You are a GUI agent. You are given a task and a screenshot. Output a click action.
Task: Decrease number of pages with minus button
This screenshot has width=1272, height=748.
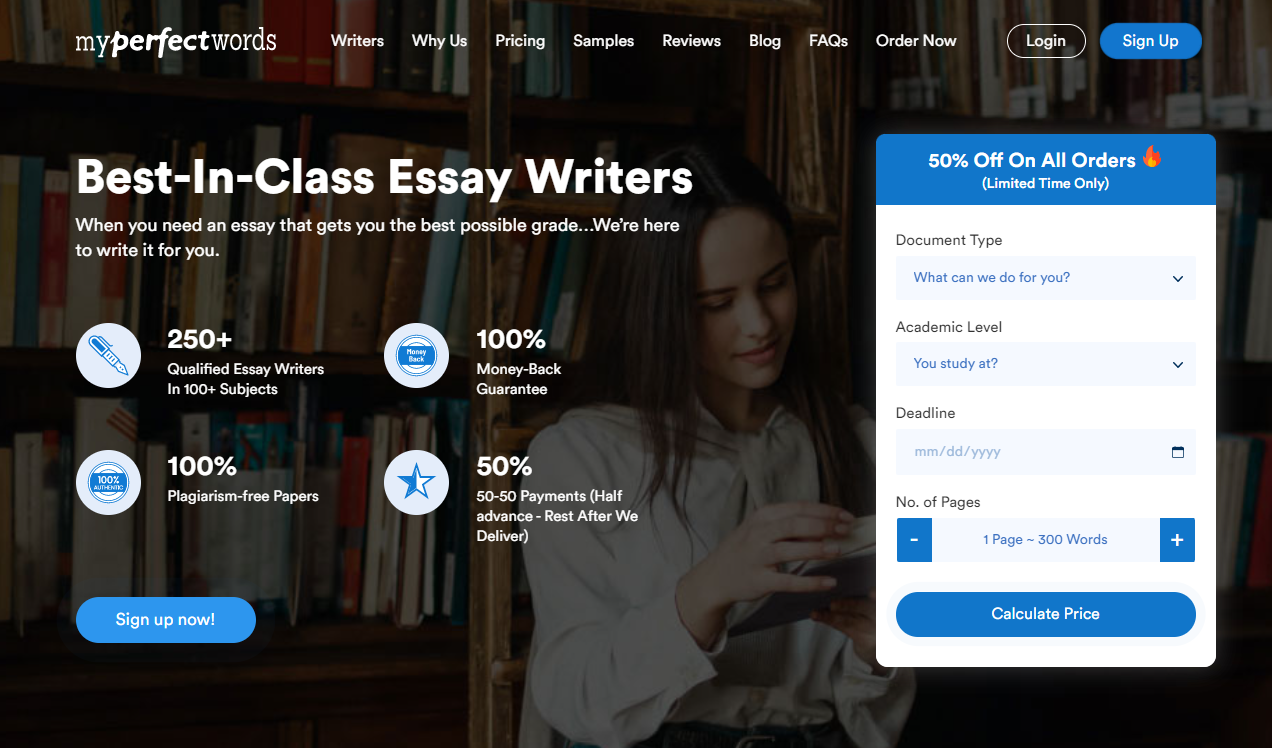pyautogui.click(x=914, y=540)
